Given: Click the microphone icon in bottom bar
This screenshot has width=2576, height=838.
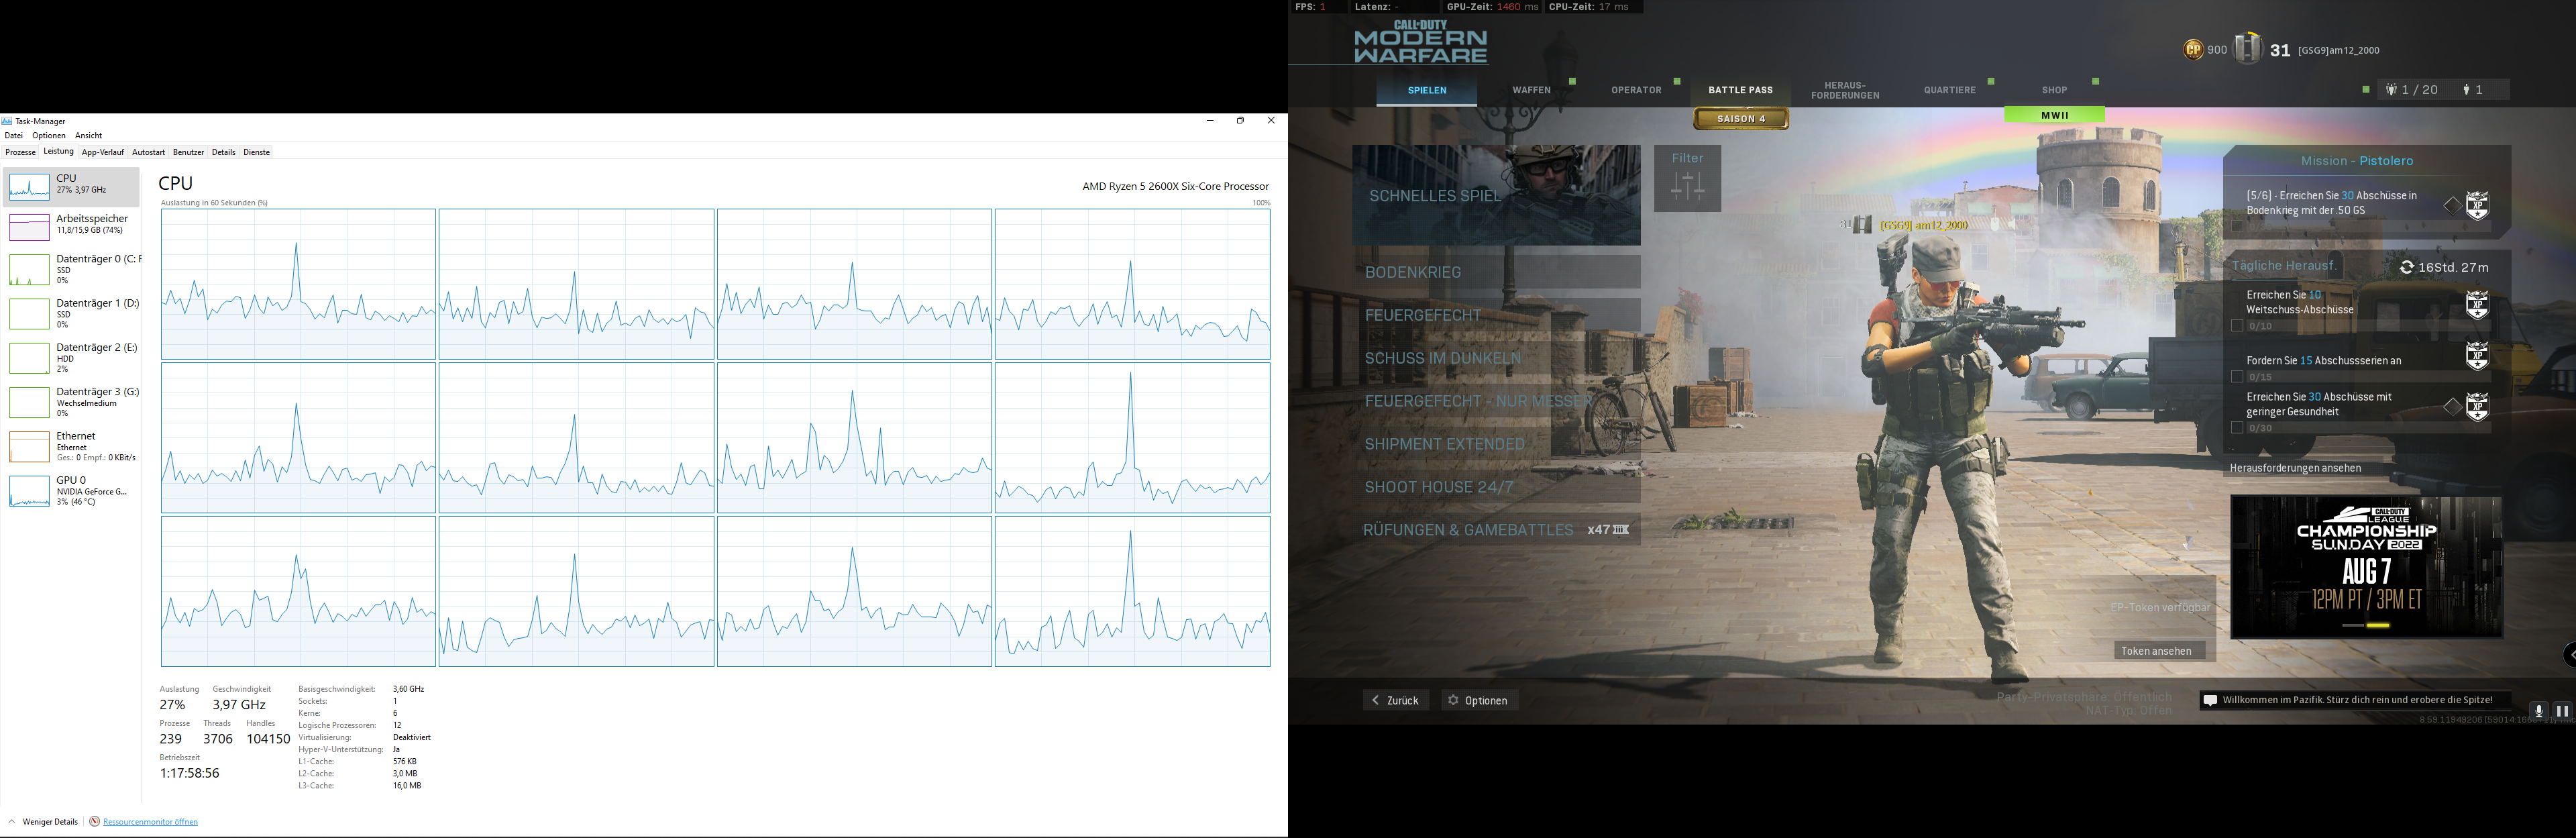Looking at the screenshot, I should coord(2538,711).
